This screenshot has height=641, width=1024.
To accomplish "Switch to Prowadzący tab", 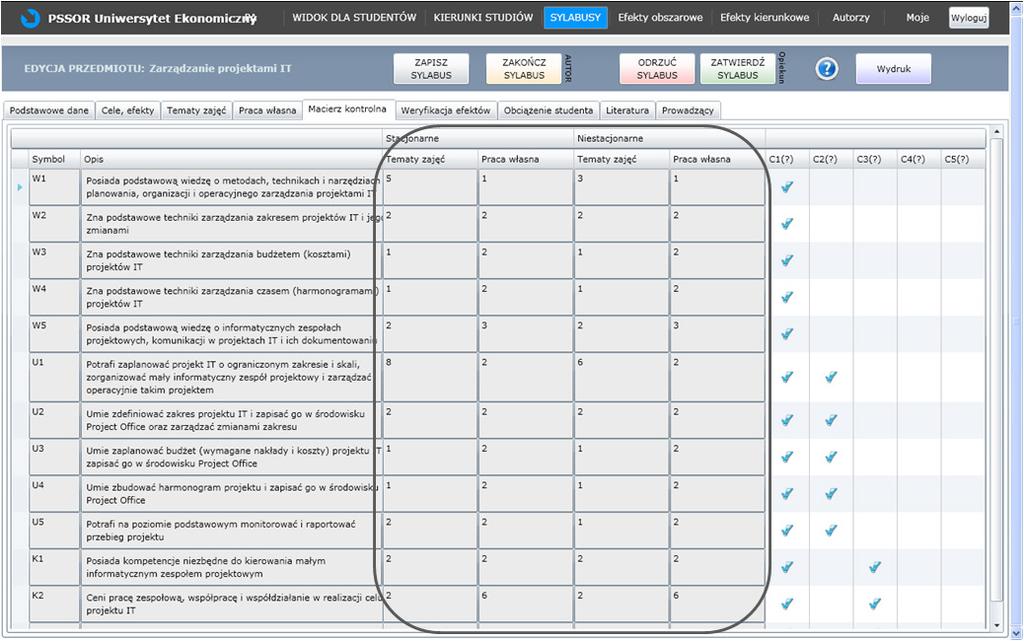I will coord(688,110).
